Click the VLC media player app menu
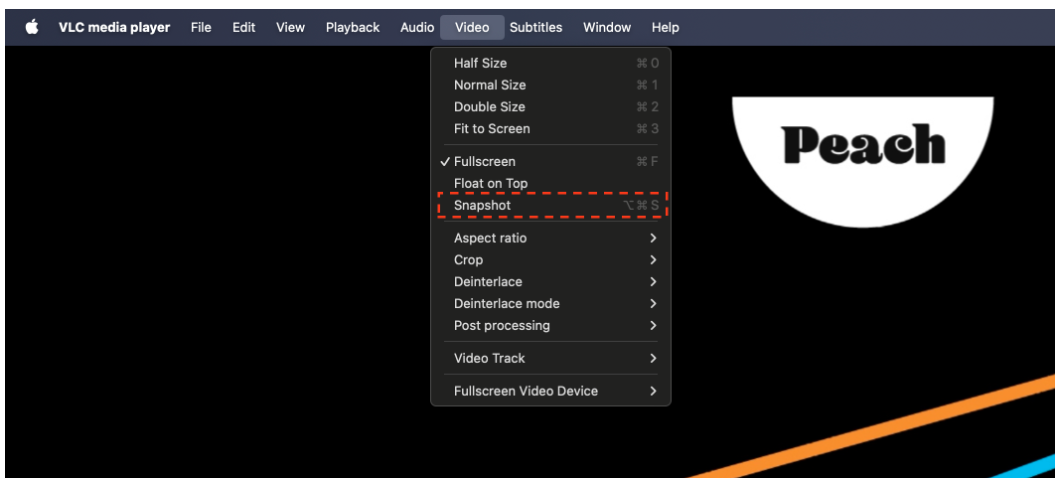Image resolution: width=1061 pixels, height=478 pixels. [114, 28]
